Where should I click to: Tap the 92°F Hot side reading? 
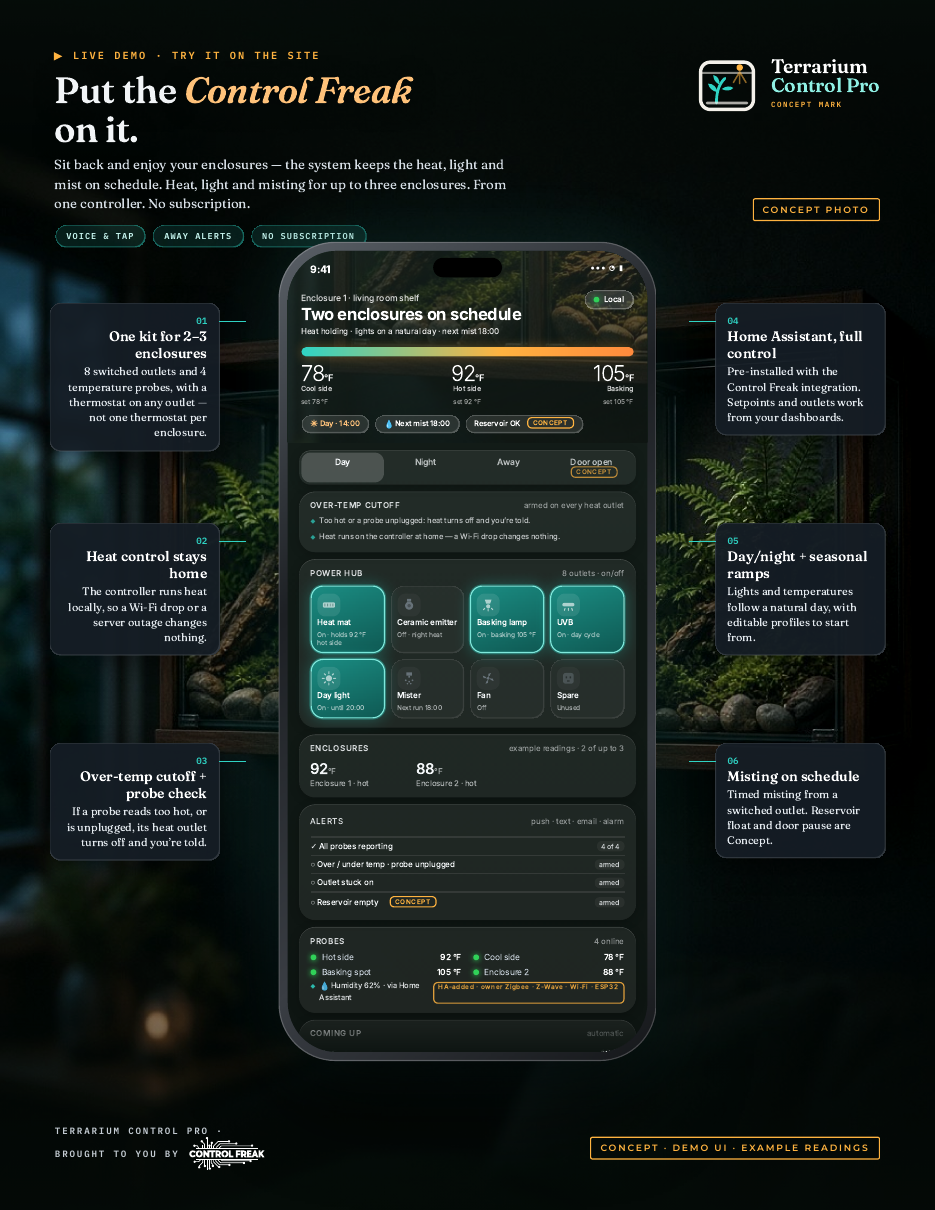tap(467, 384)
